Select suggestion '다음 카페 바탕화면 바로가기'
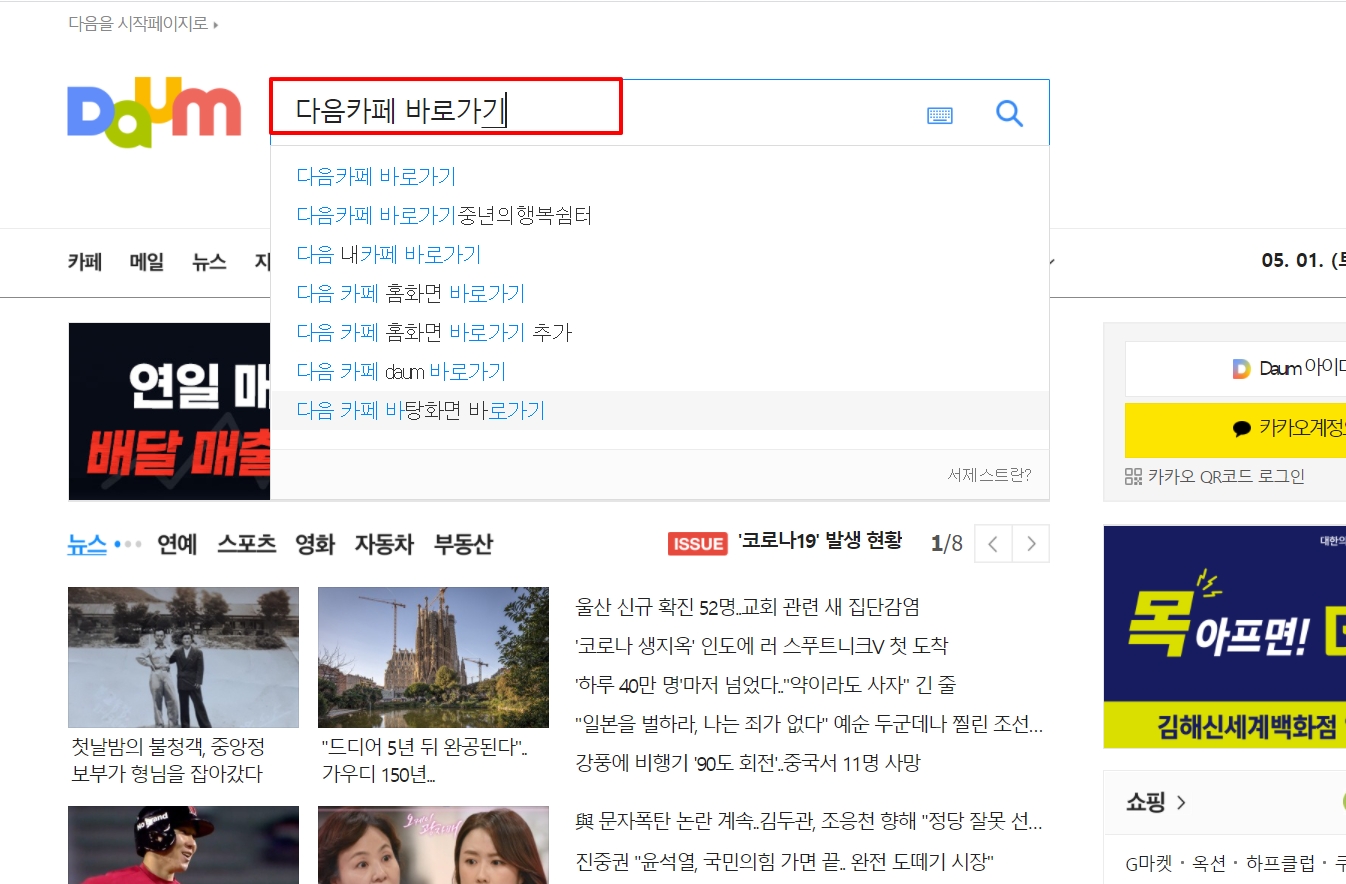 (421, 410)
